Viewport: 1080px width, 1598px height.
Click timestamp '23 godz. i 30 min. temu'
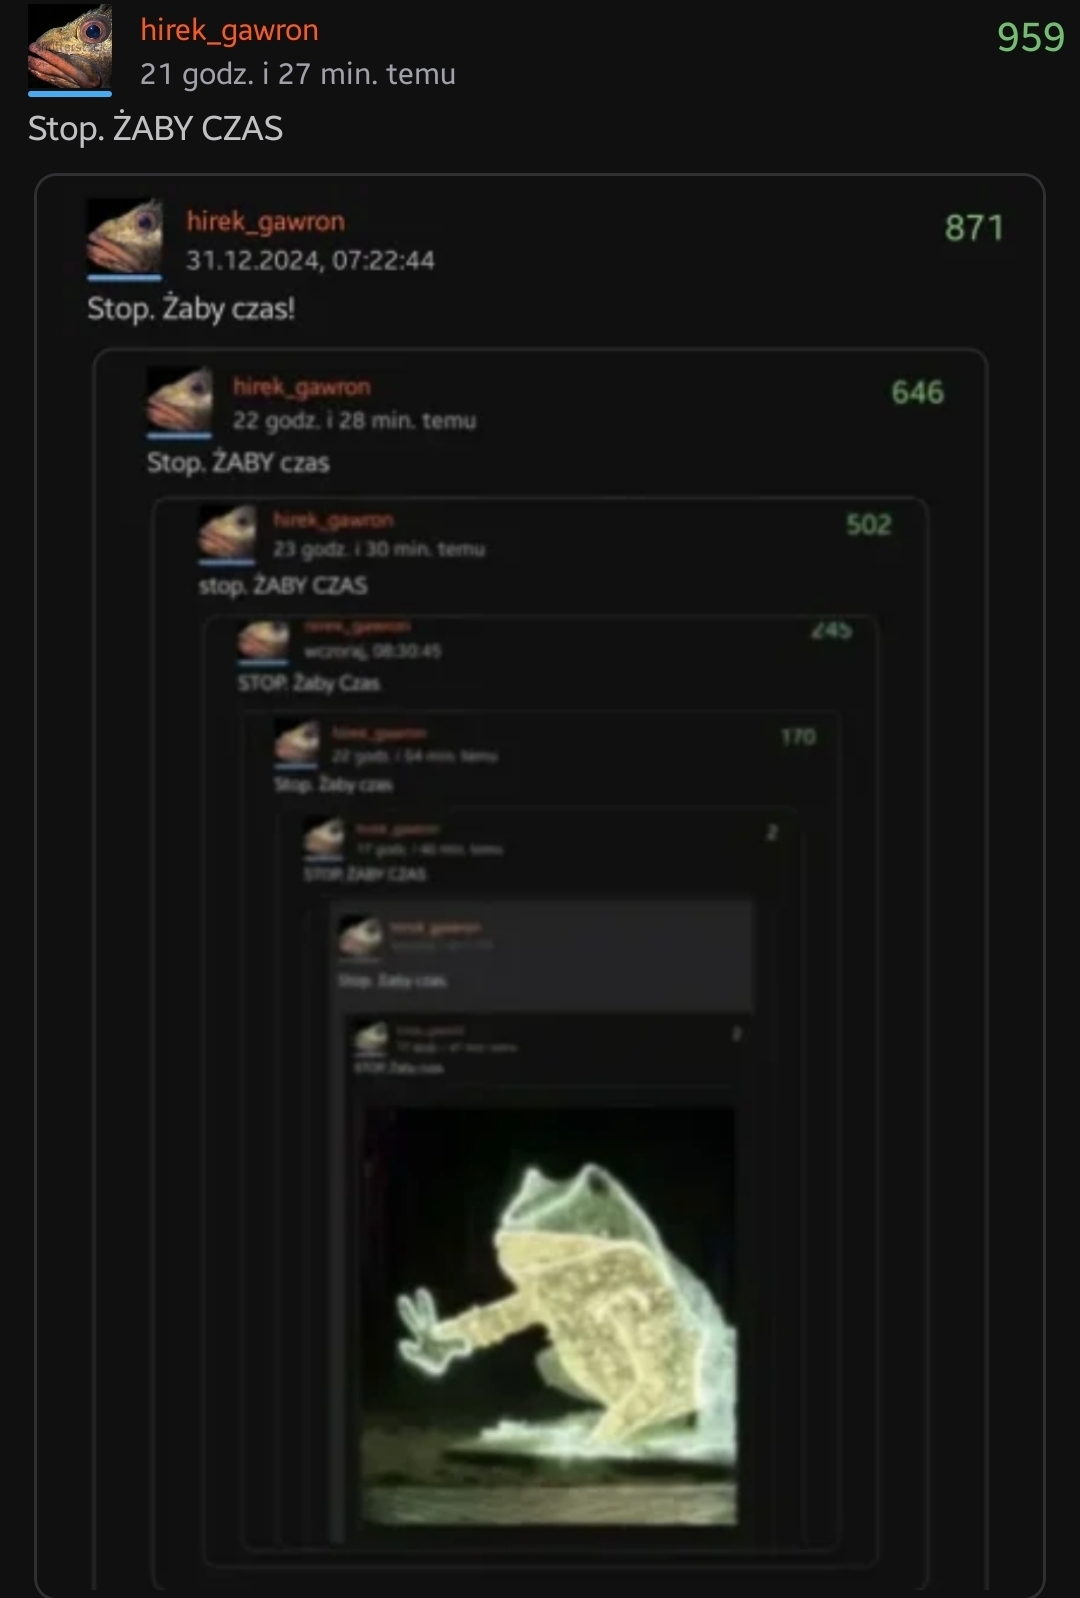click(x=379, y=549)
